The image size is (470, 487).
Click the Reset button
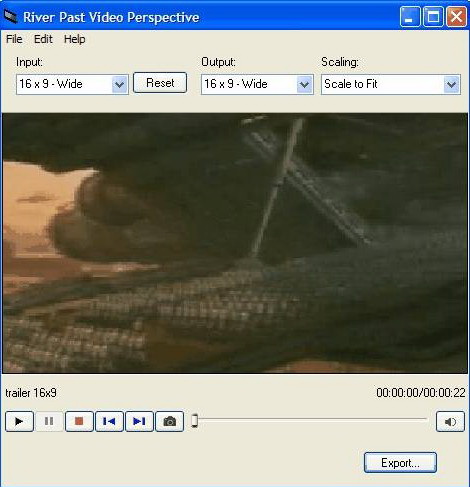coord(160,83)
